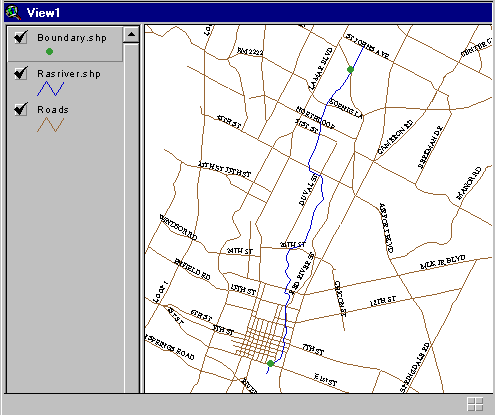Uncheck the Rasriver.shp theme checkbox
The height and width of the screenshot is (415, 495).
21,73
